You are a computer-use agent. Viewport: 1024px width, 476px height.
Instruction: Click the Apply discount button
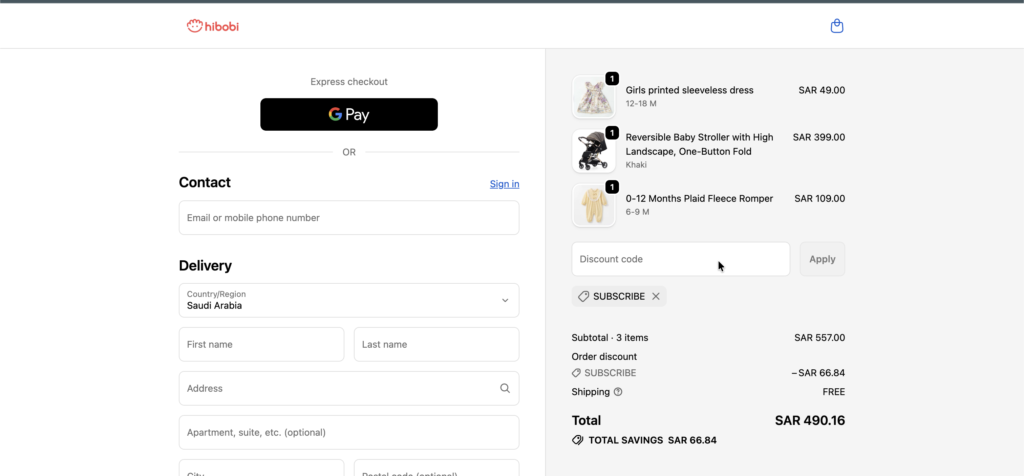tap(822, 259)
